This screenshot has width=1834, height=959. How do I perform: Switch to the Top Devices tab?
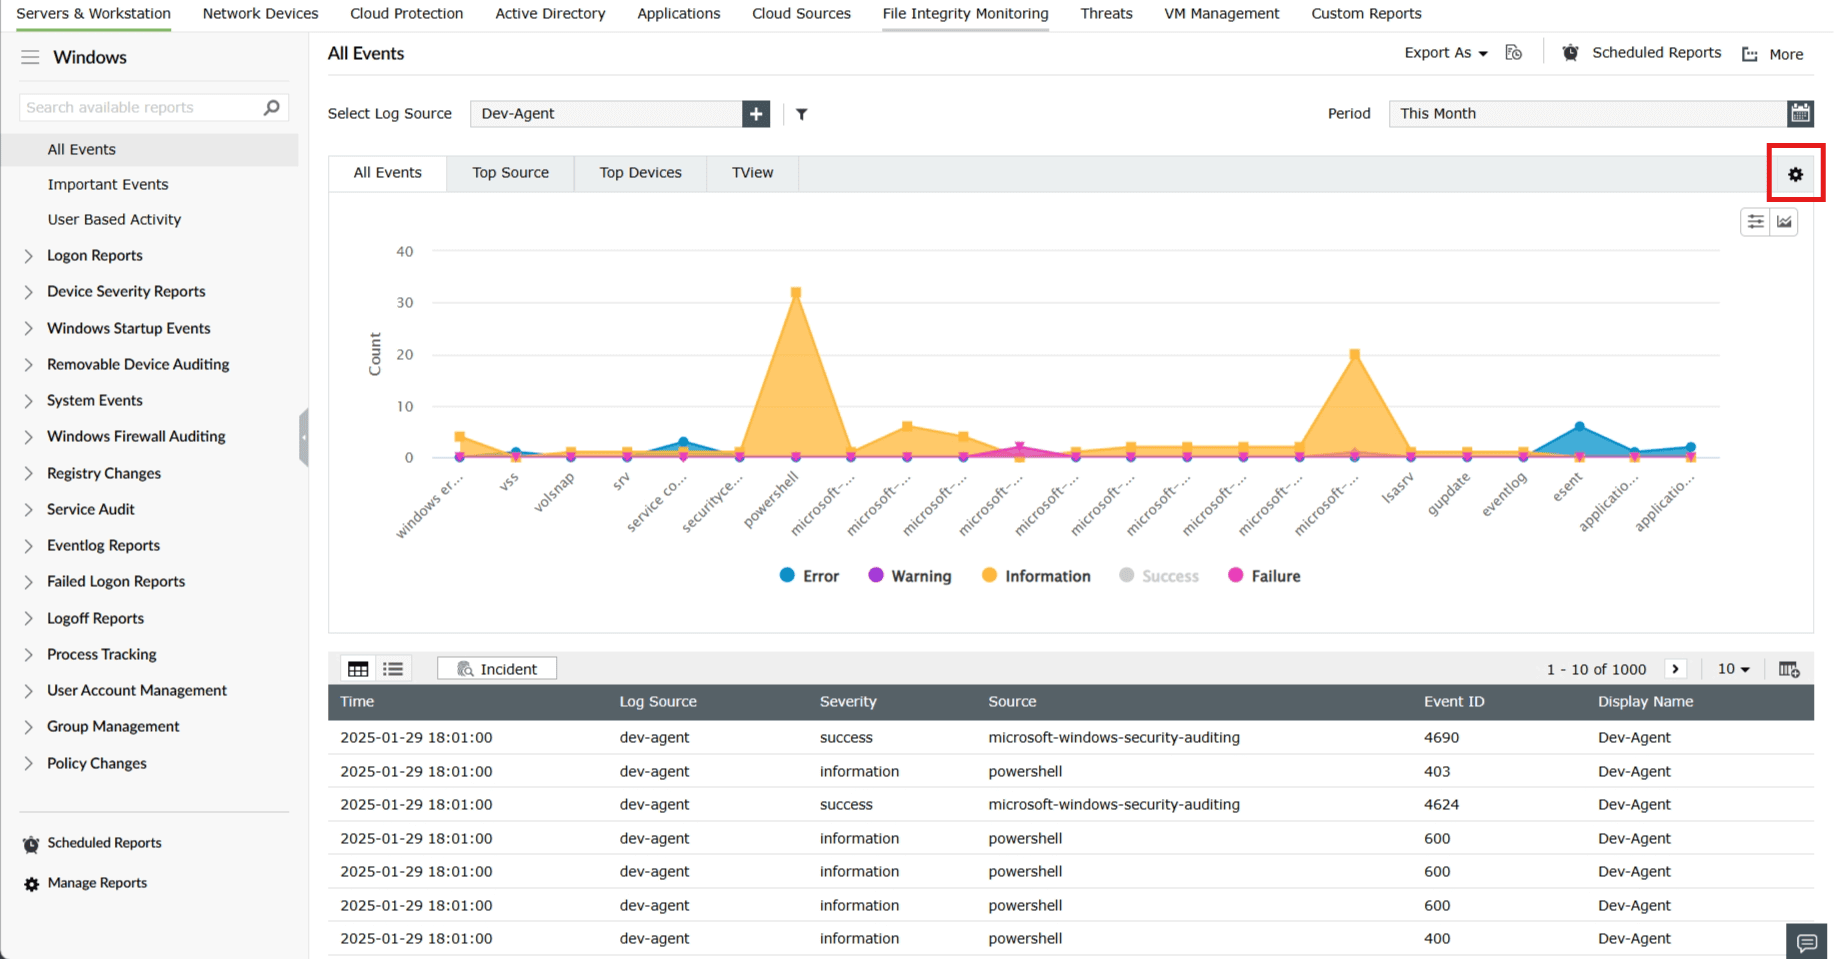(639, 172)
